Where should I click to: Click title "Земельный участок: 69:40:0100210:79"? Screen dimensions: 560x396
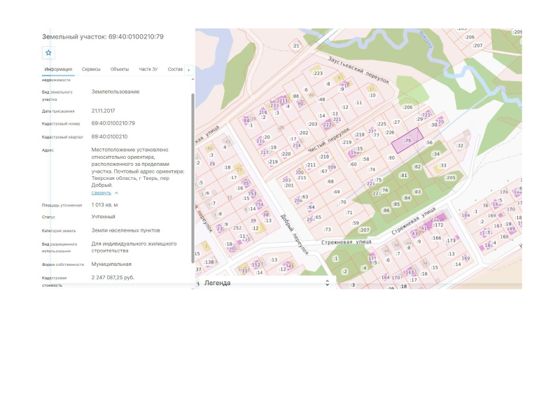tap(102, 37)
